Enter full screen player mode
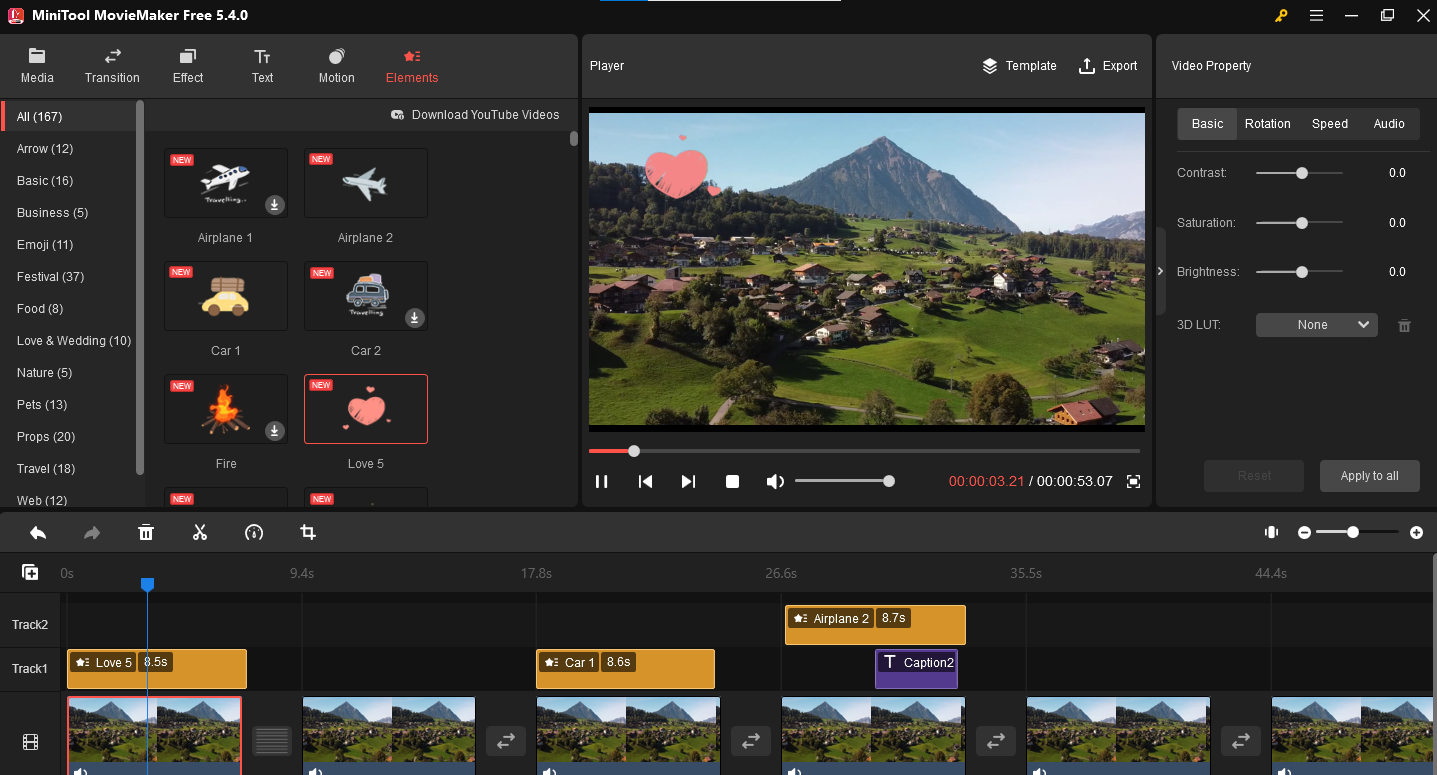This screenshot has width=1437, height=775. pos(1133,482)
